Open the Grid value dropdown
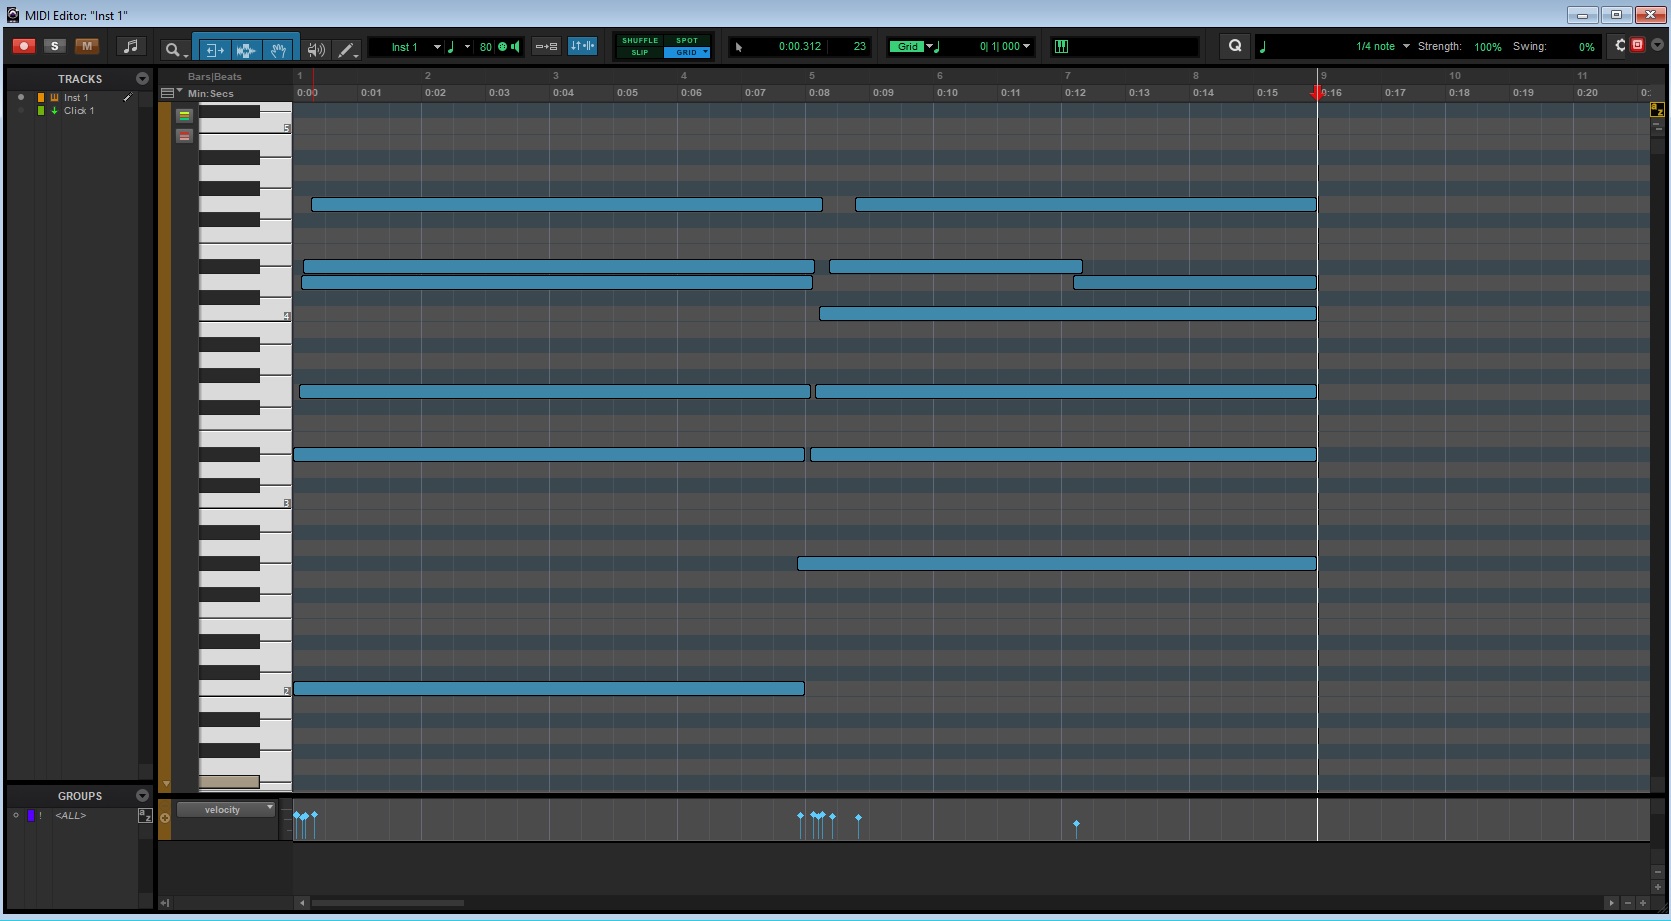The width and height of the screenshot is (1671, 921). (929, 46)
